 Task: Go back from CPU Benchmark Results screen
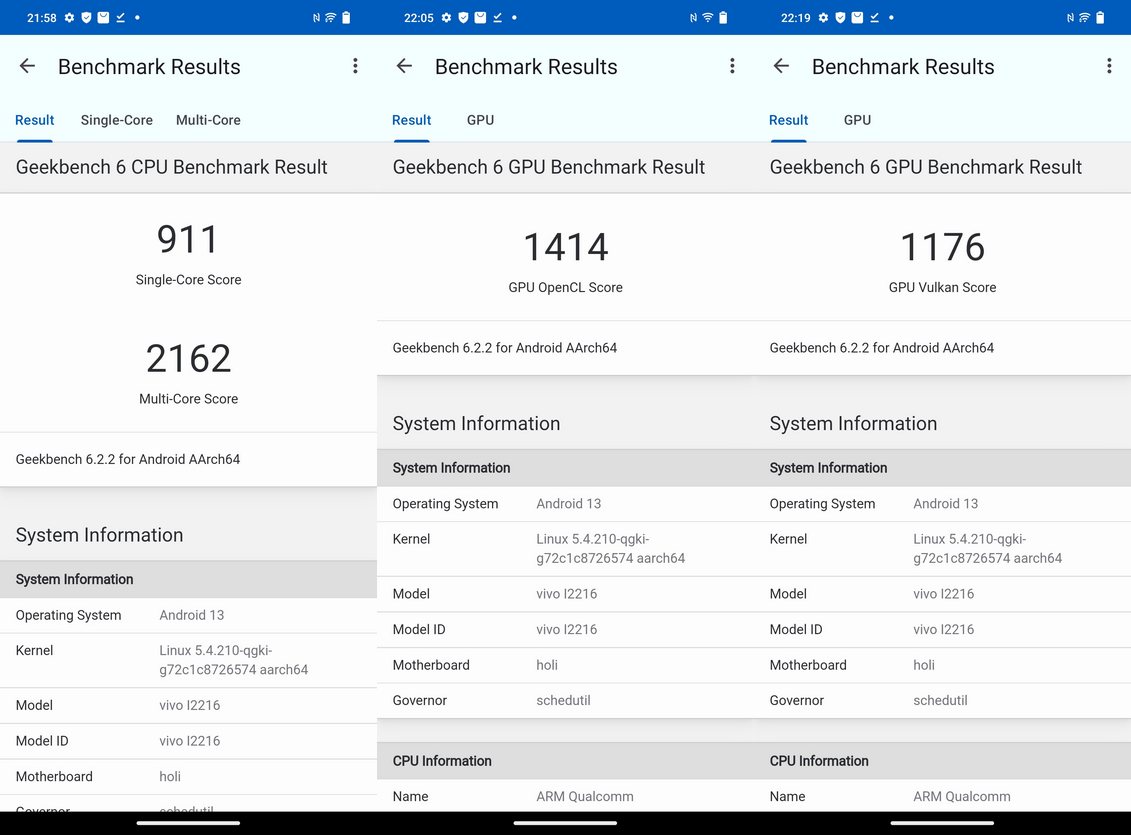pyautogui.click(x=27, y=66)
